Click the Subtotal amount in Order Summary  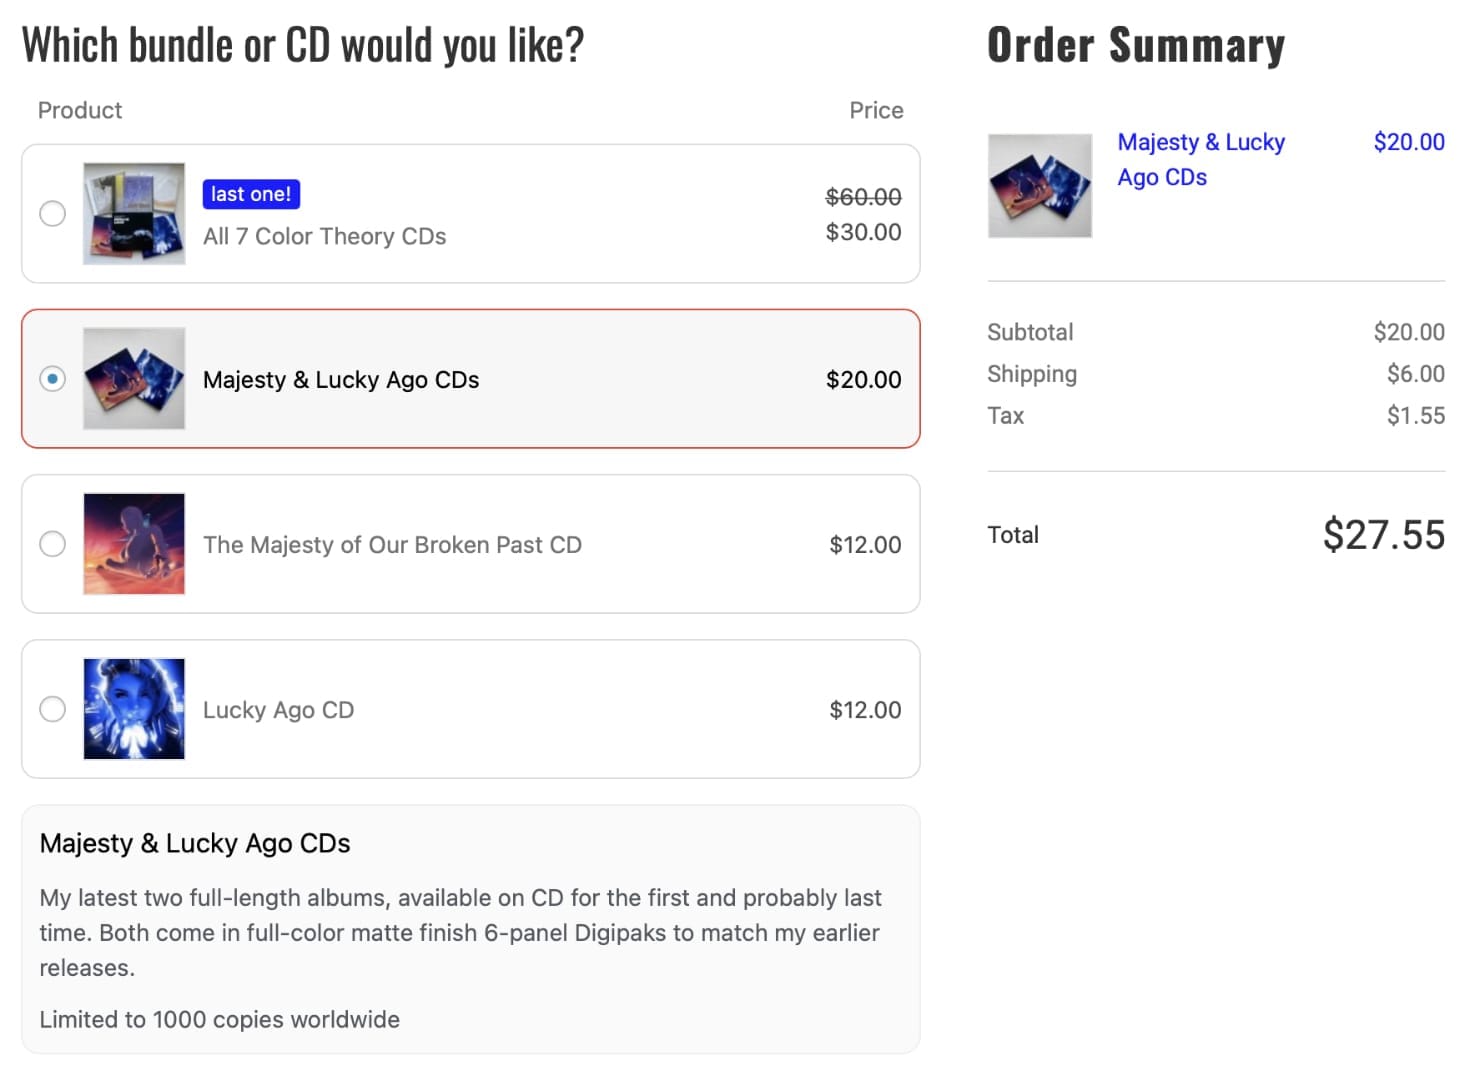click(1410, 331)
